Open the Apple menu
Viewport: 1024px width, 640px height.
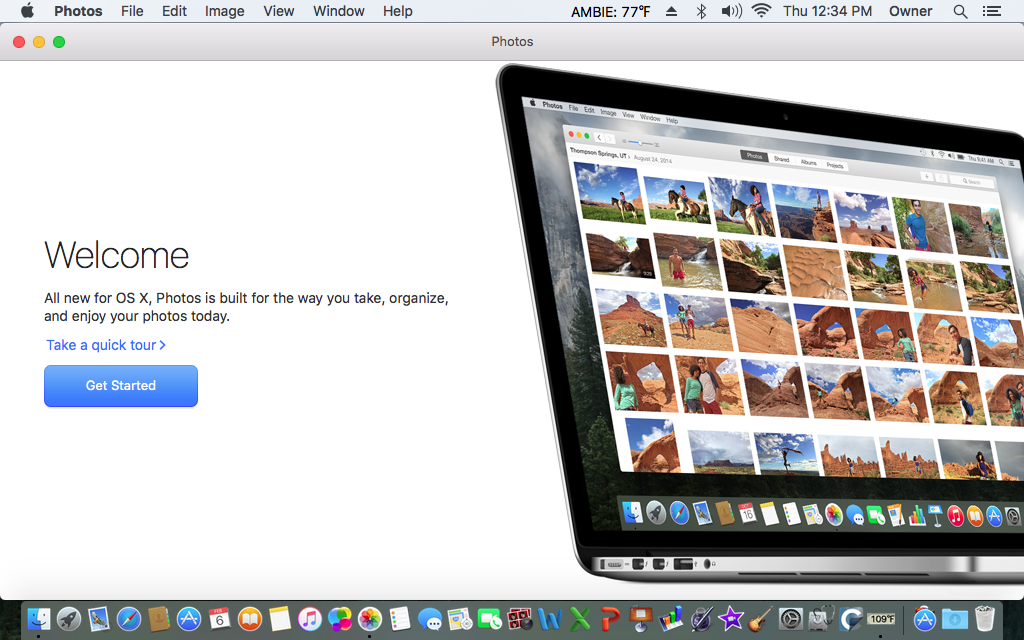tap(27, 10)
